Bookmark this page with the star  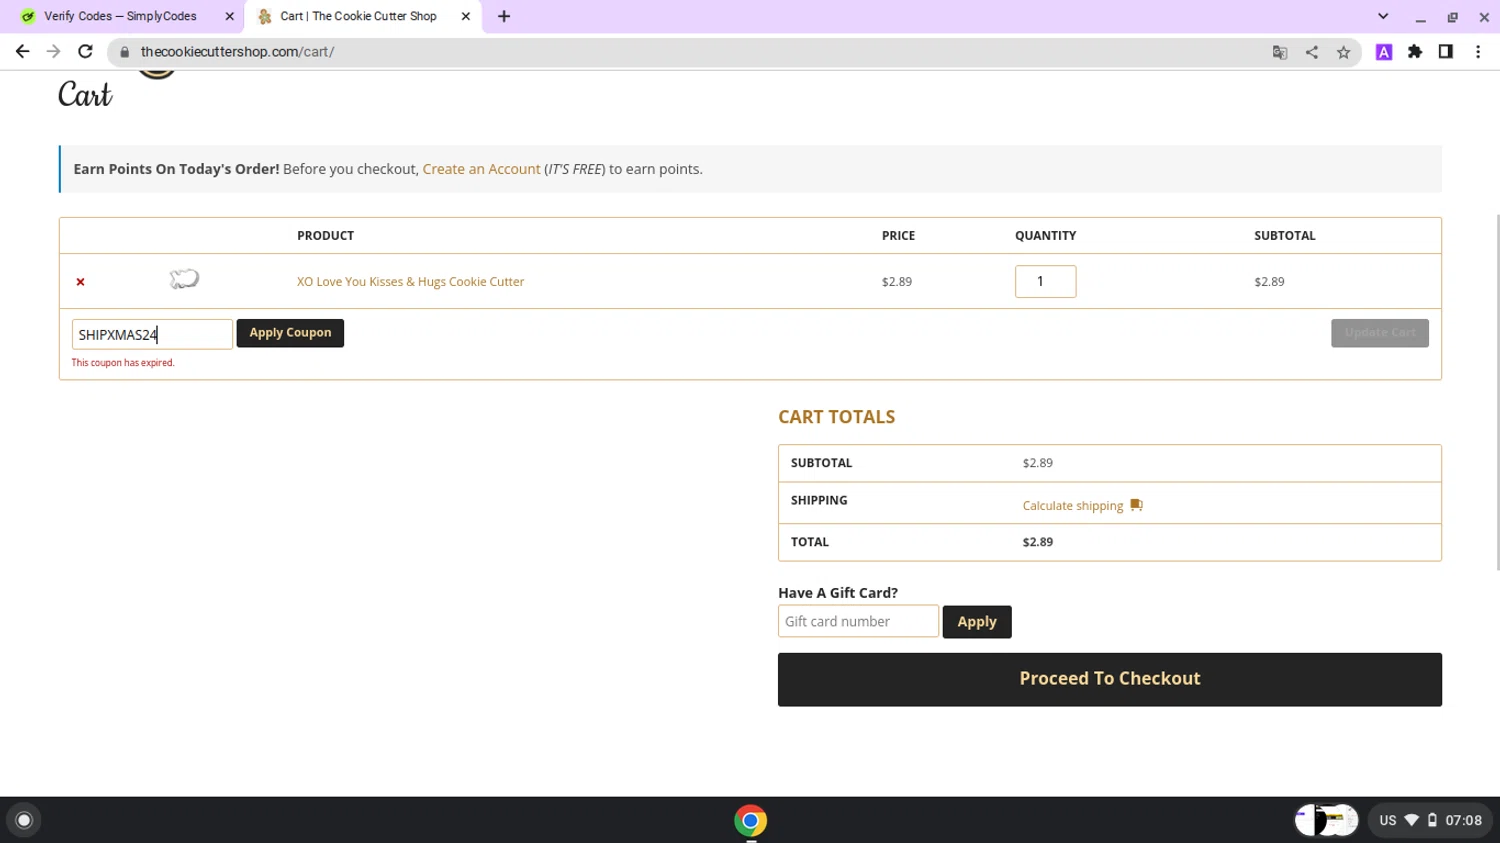click(x=1343, y=52)
